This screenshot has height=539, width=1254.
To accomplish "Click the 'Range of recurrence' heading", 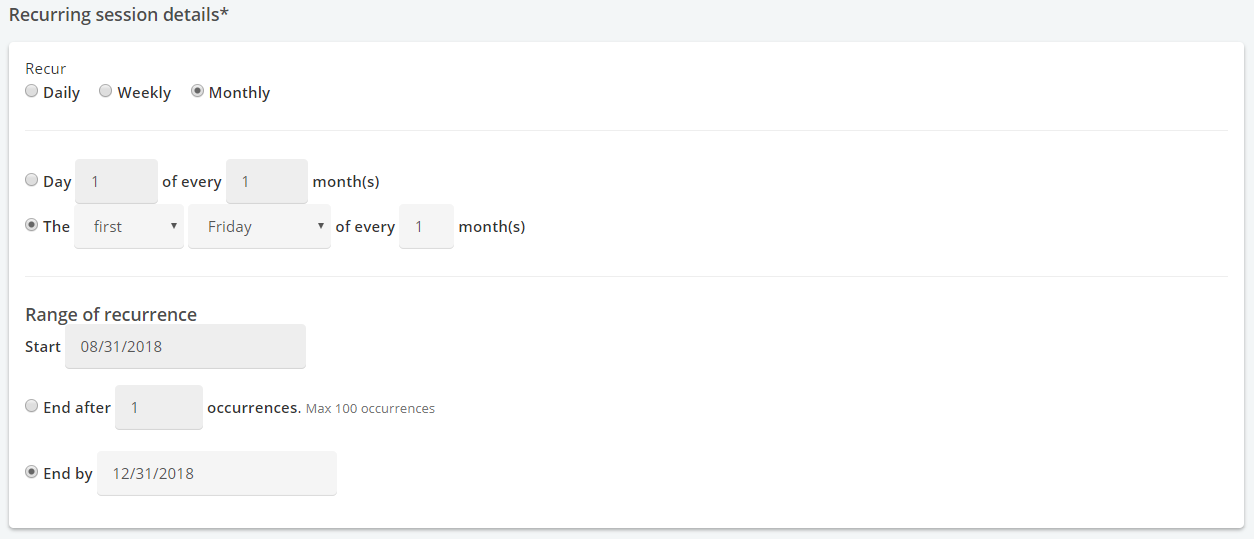I will tap(111, 314).
